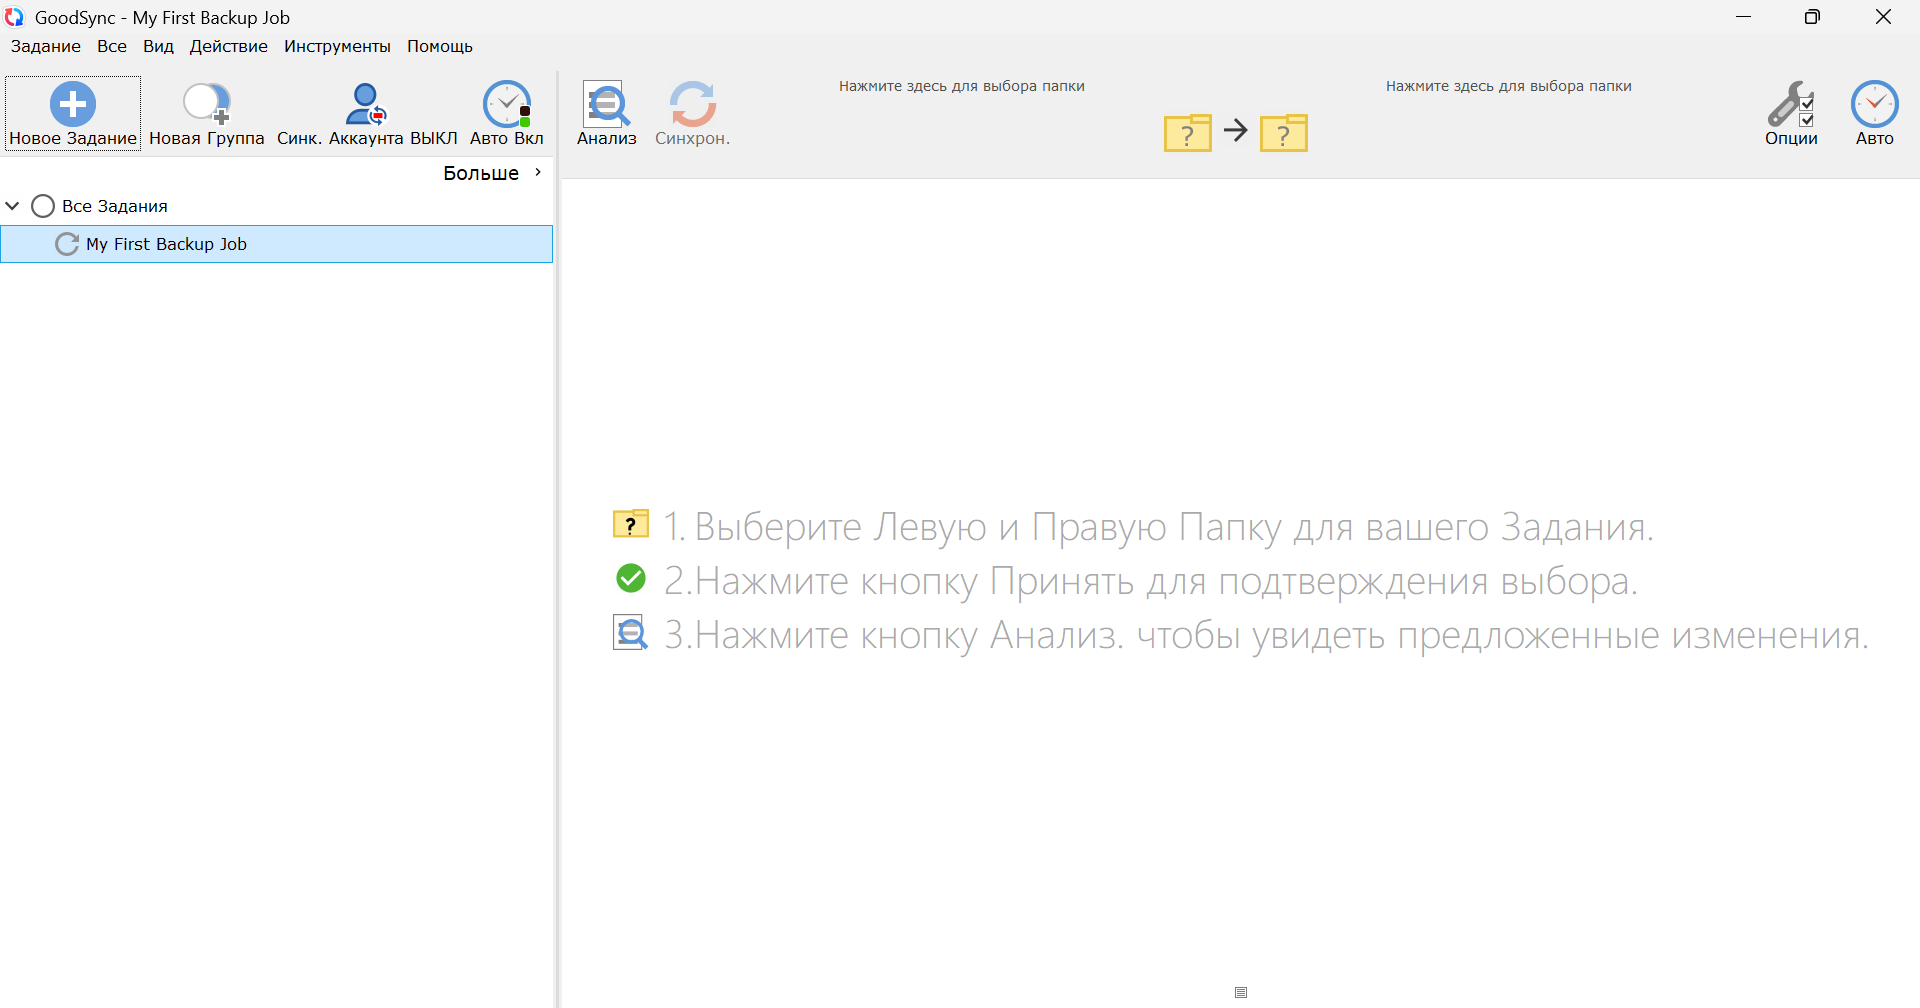Select the left folder question-mark icon
This screenshot has width=1920, height=1008.
click(1187, 132)
